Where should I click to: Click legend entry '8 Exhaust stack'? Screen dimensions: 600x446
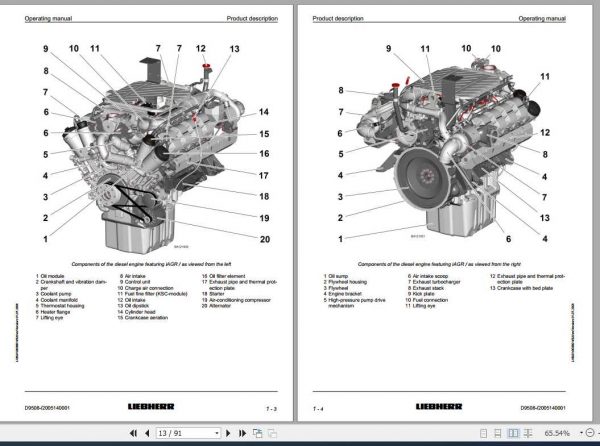(x=426, y=288)
